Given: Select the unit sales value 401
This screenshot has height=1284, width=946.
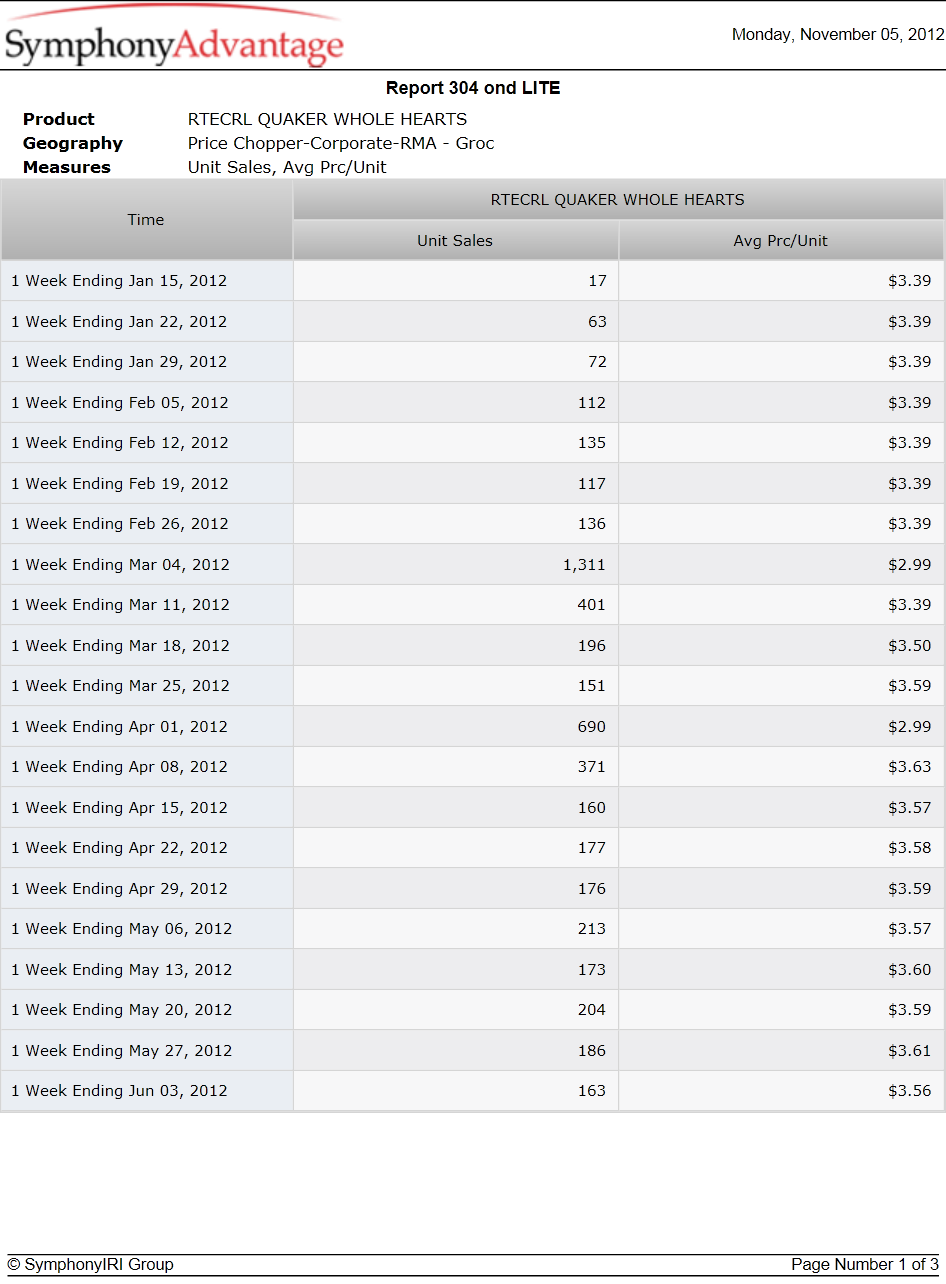Looking at the screenshot, I should coord(592,605).
